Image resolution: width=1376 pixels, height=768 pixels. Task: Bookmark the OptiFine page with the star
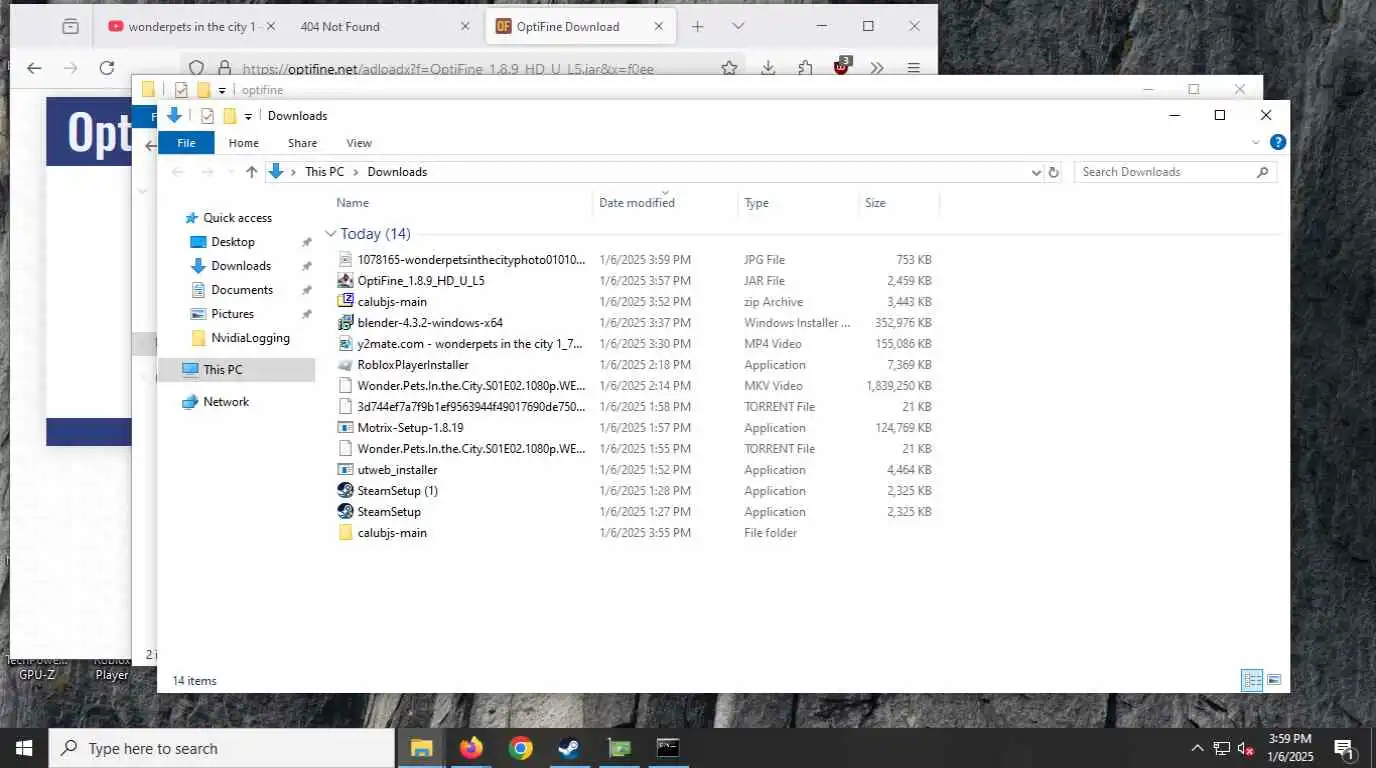[x=730, y=68]
